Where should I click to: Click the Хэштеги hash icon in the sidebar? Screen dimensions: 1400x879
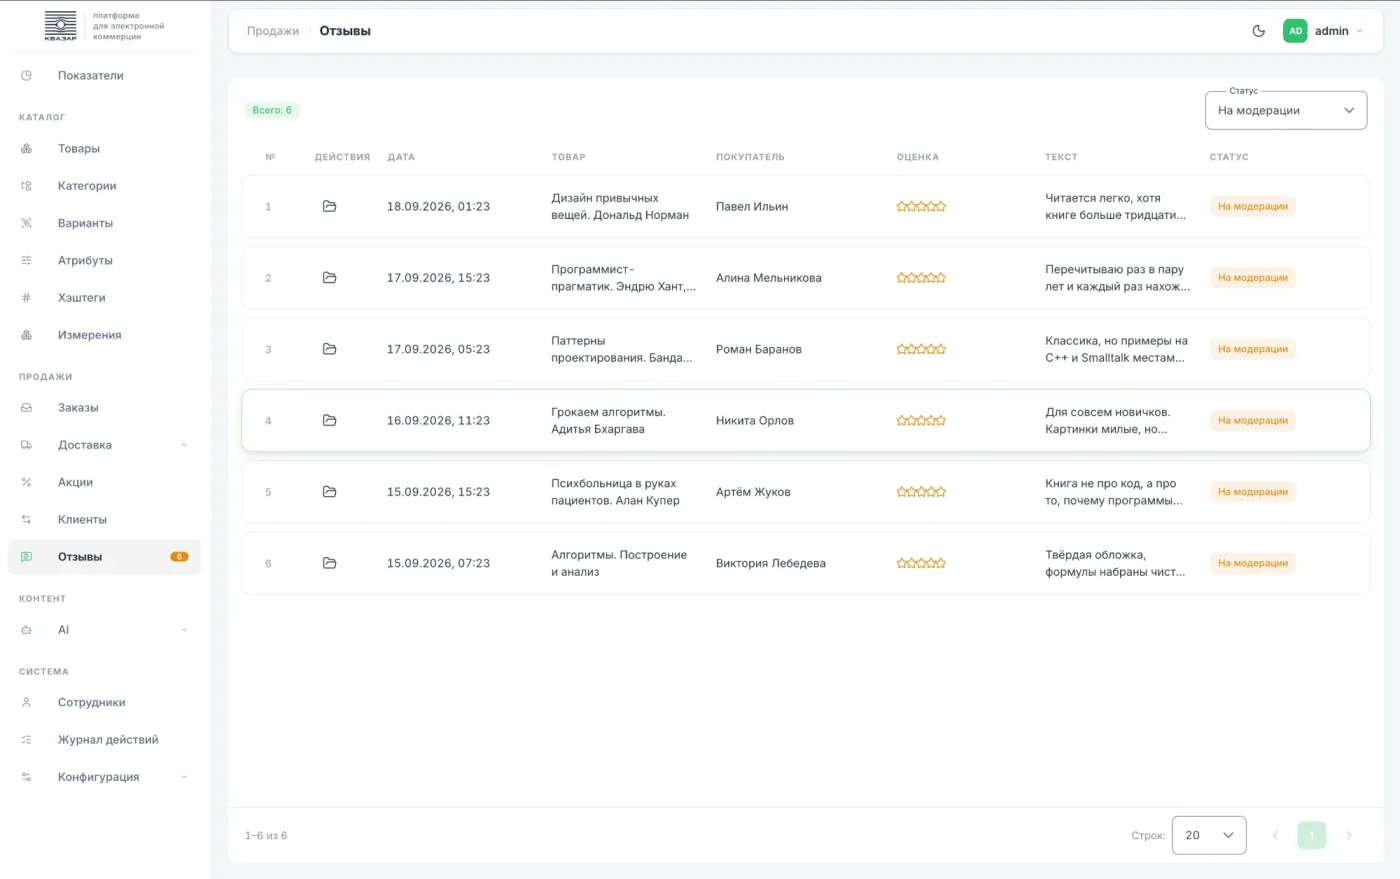pos(27,298)
